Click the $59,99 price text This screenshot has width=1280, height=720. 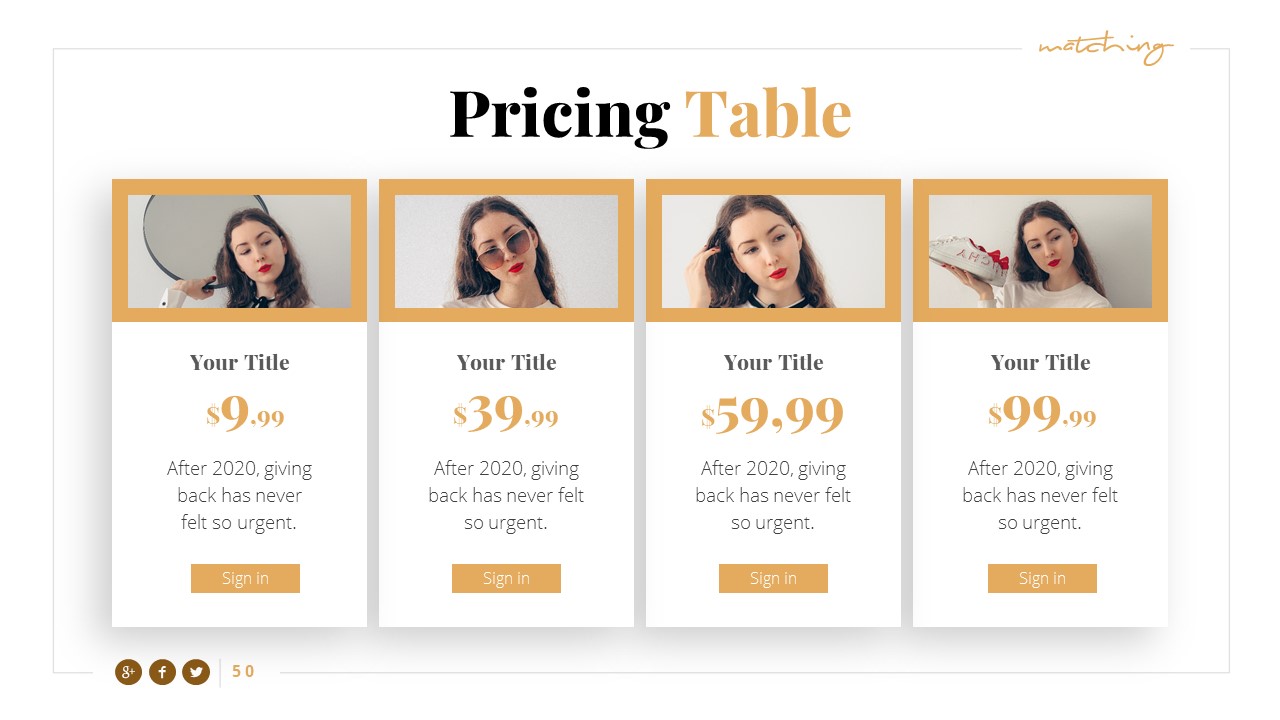773,414
